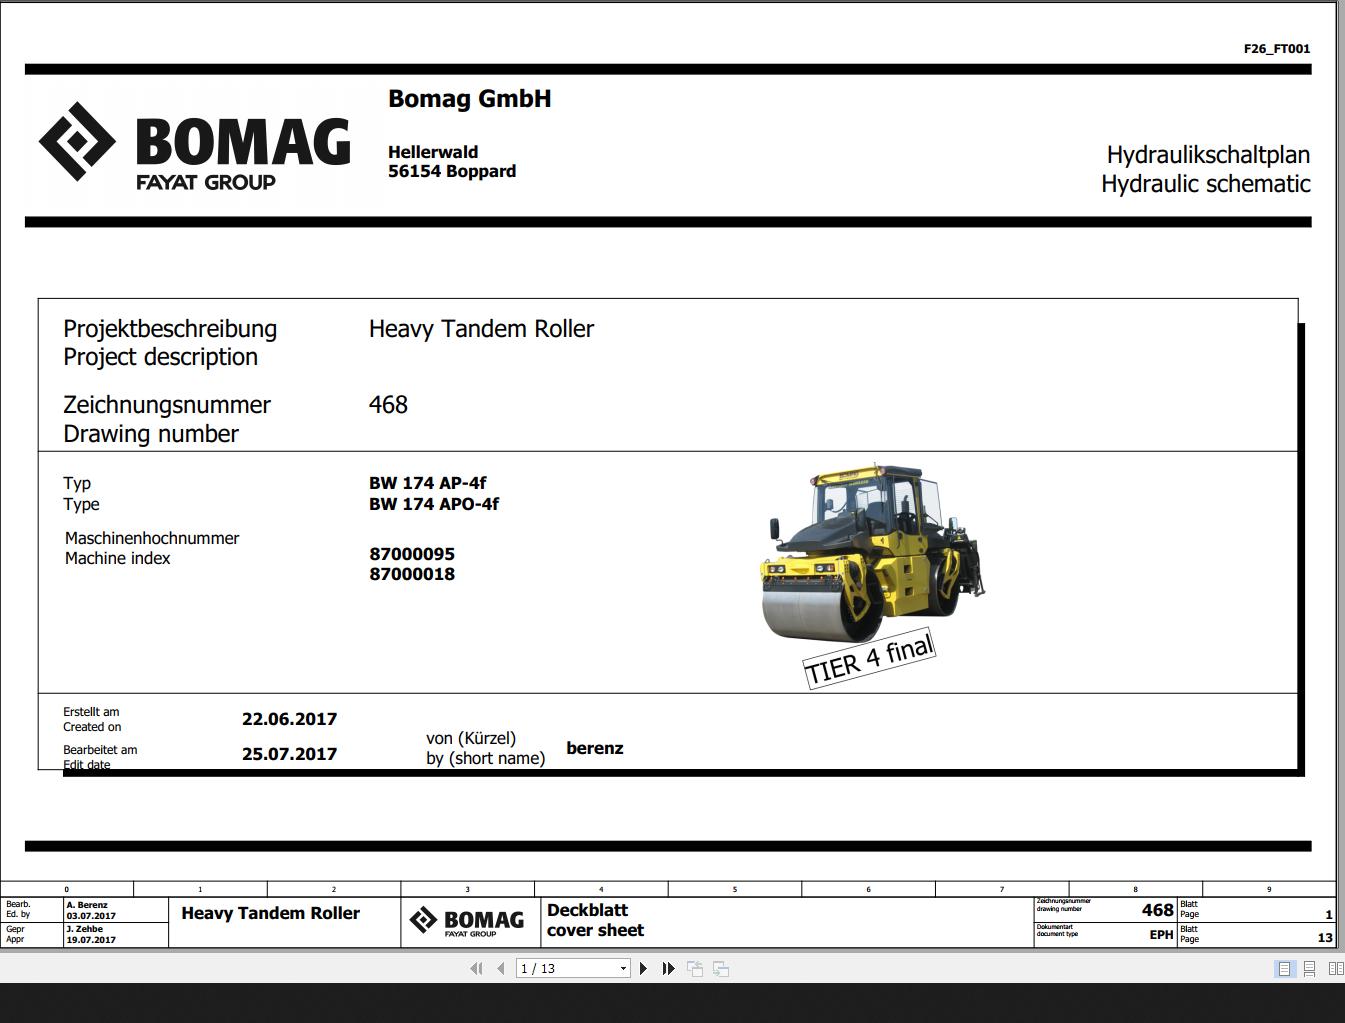This screenshot has height=1023, width=1345.
Task: Click the next view icon
Action: (x=721, y=968)
